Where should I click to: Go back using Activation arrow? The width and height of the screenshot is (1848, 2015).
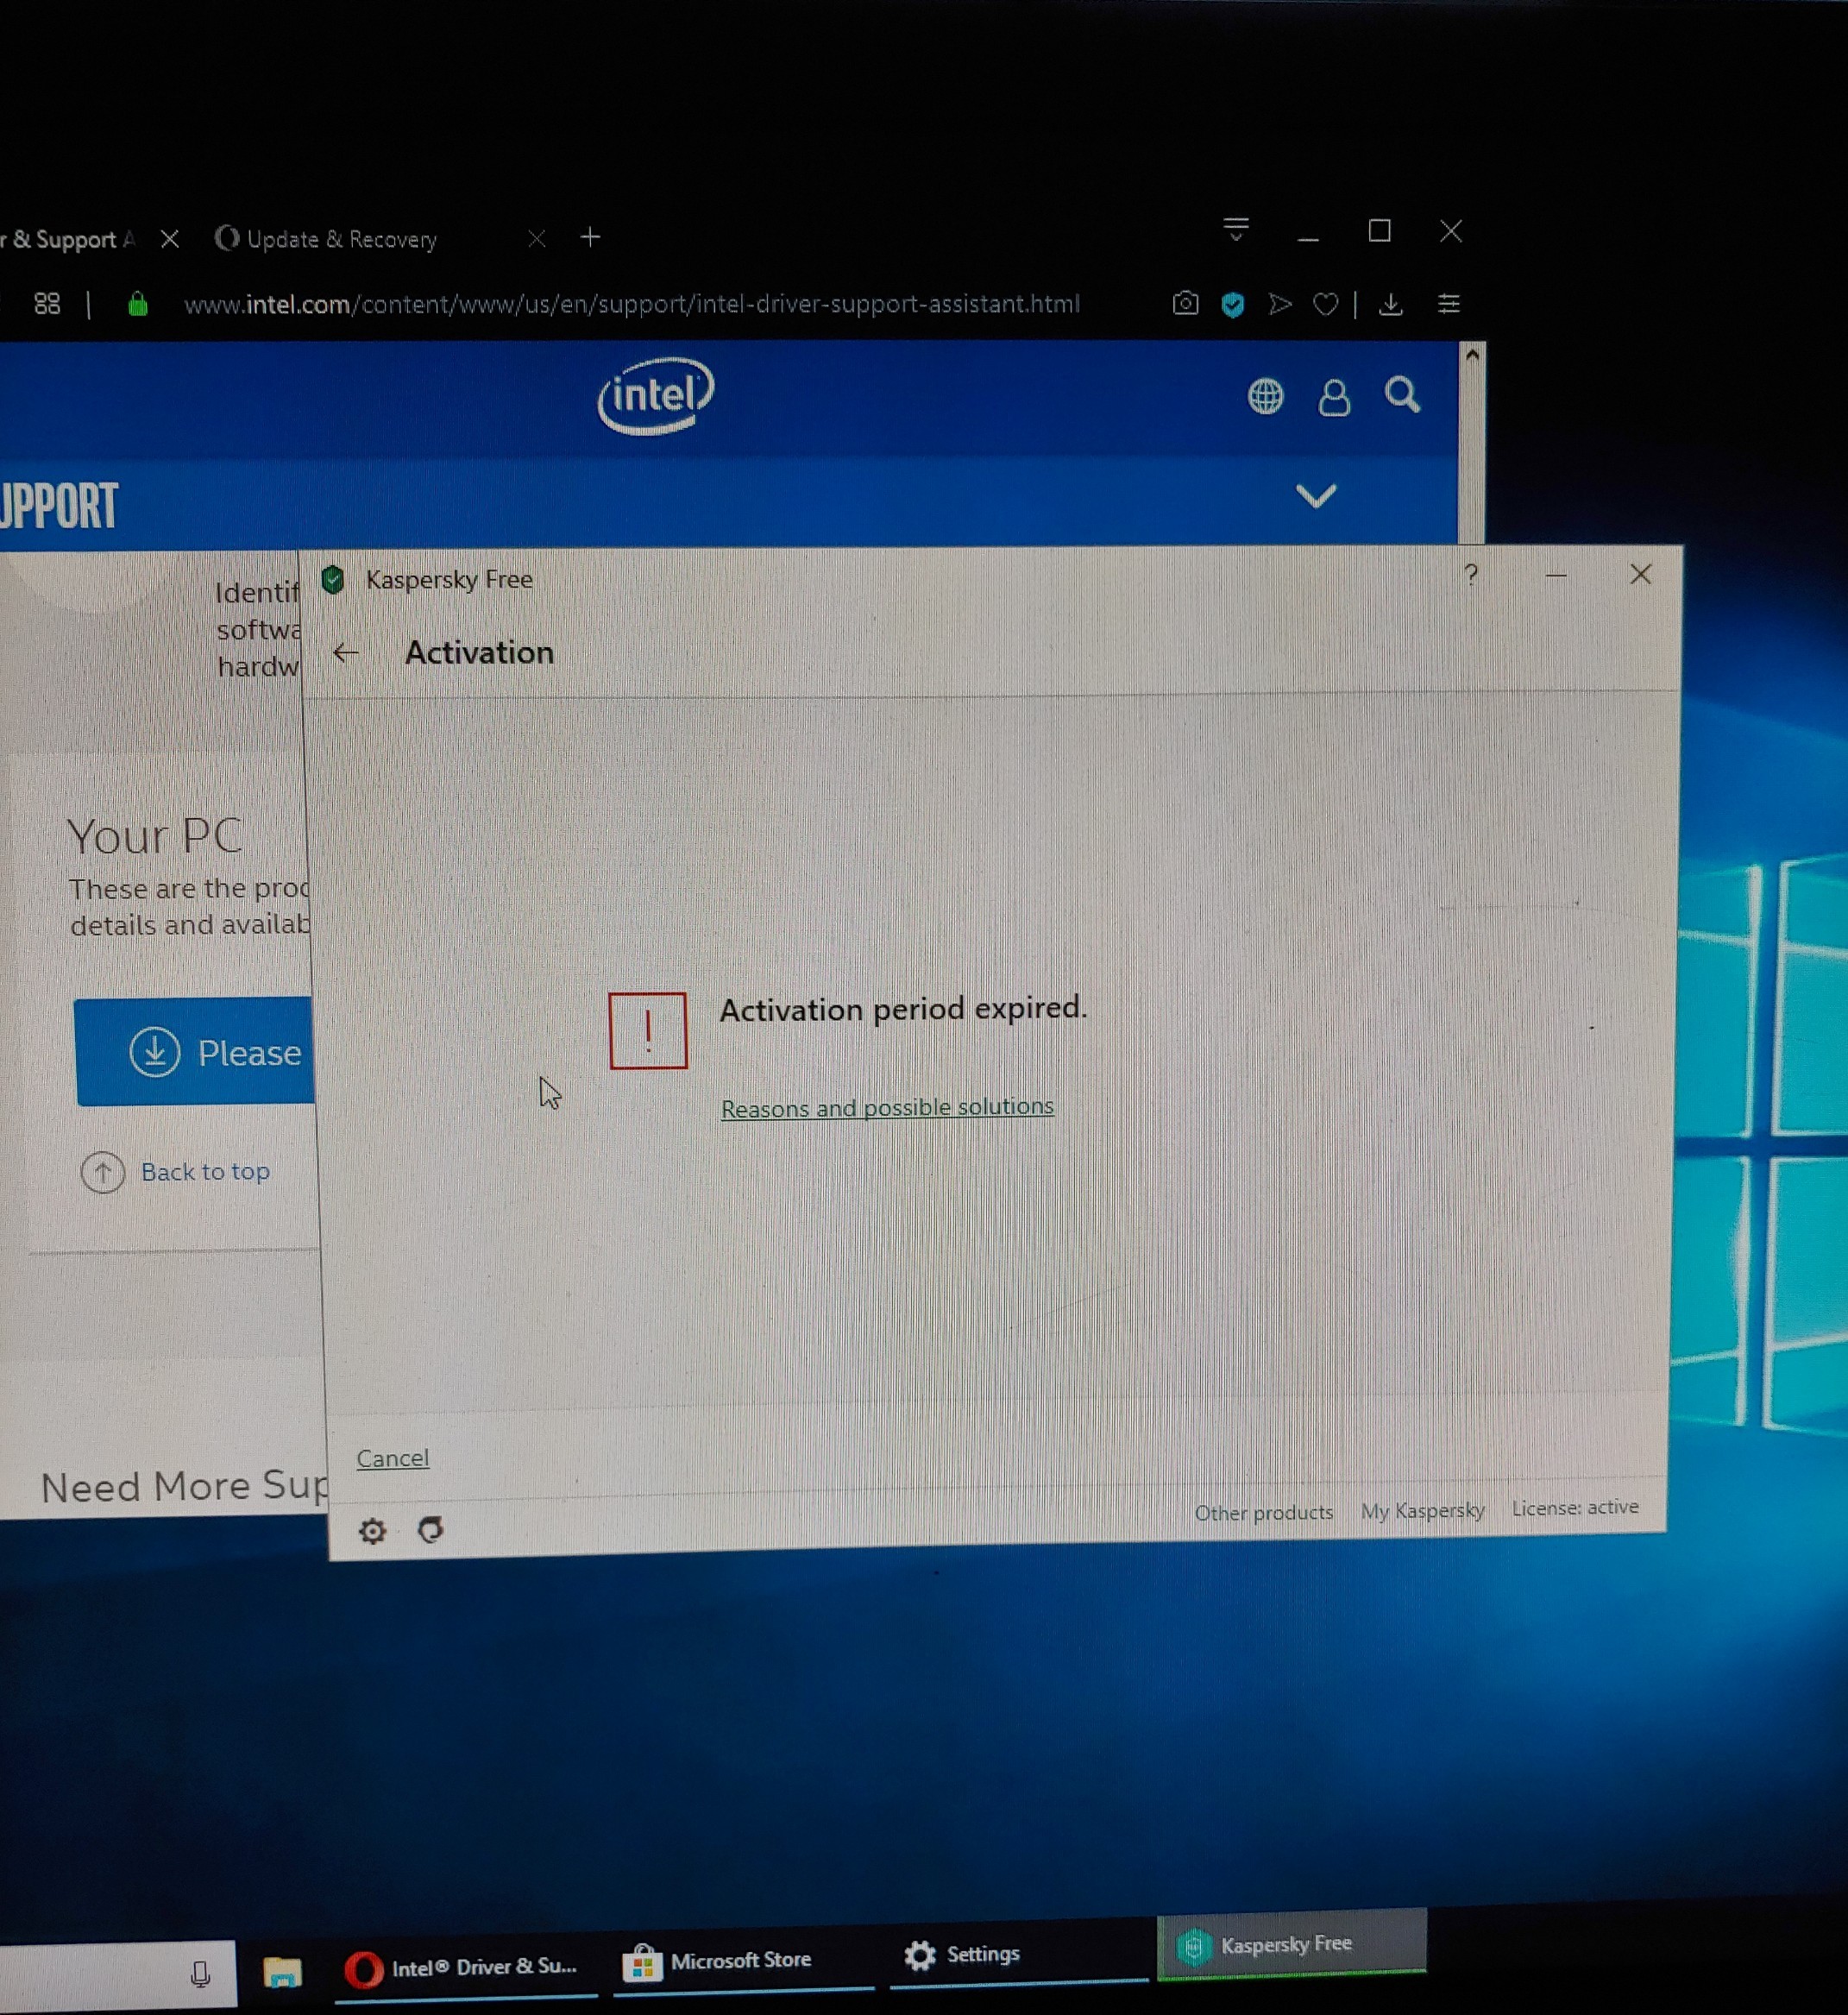(x=346, y=653)
